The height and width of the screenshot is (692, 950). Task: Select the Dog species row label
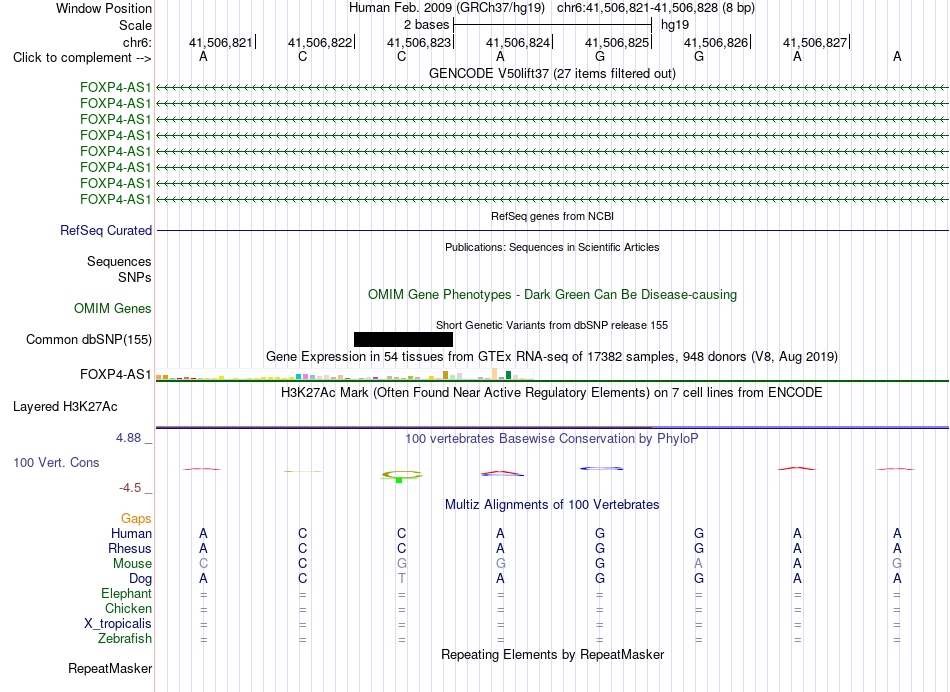tap(140, 579)
